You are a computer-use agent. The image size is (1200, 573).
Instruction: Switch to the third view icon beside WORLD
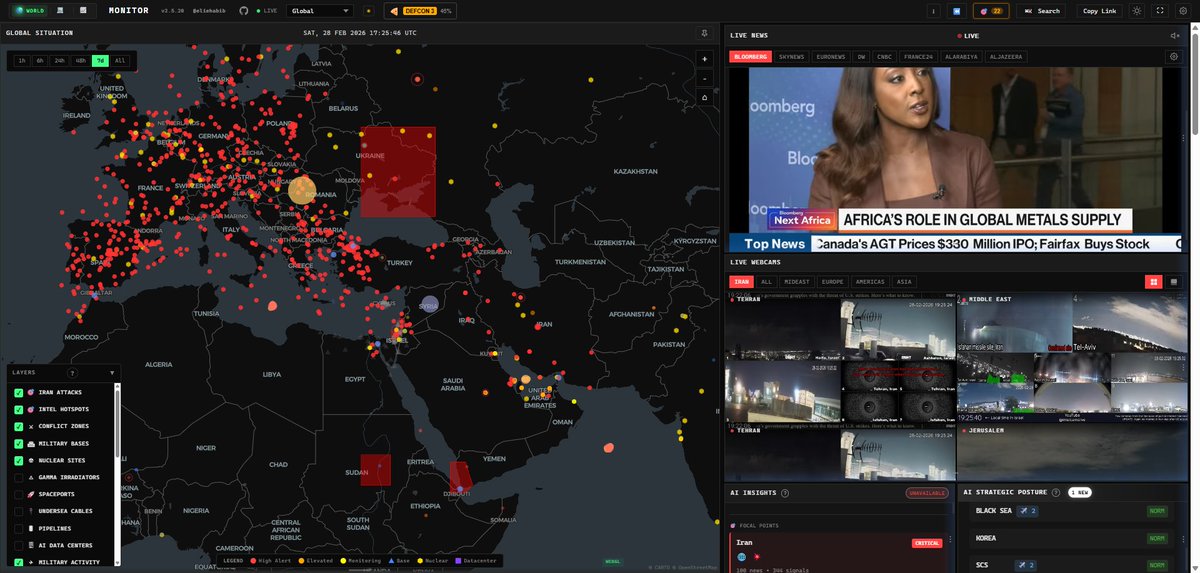pyautogui.click(x=84, y=10)
